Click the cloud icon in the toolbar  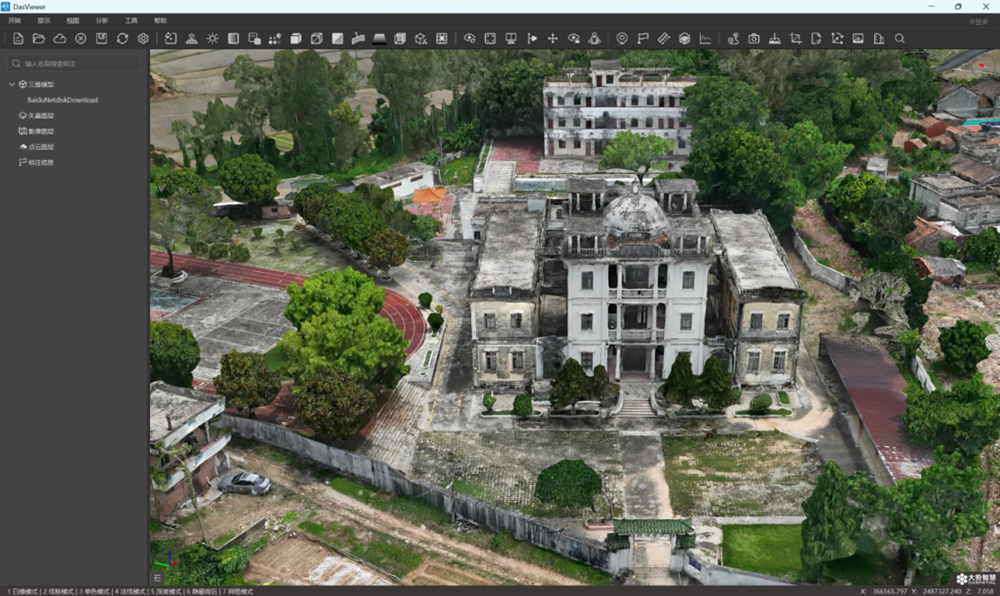click(x=60, y=38)
